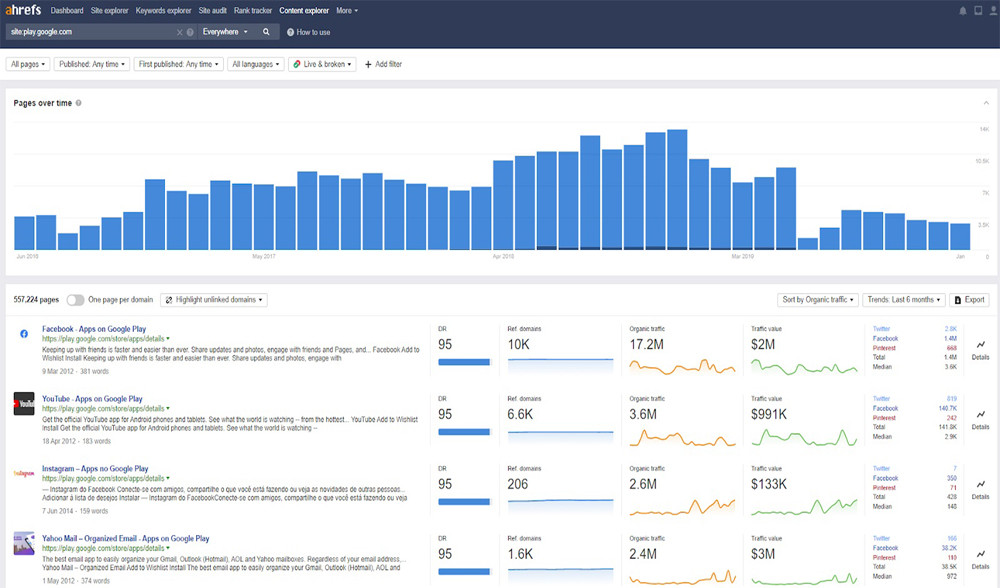The image size is (1000, 588).
Task: Click the 2.4M organic traffic value
Action: pyautogui.click(x=643, y=554)
